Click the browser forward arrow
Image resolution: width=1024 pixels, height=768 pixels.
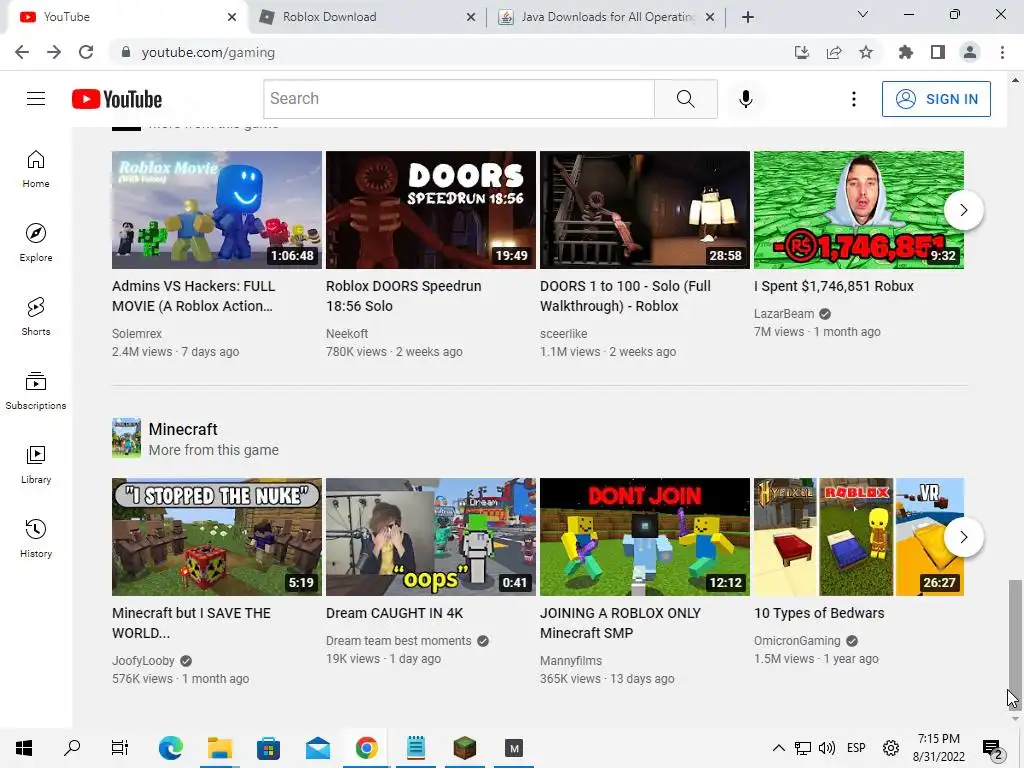pos(54,52)
